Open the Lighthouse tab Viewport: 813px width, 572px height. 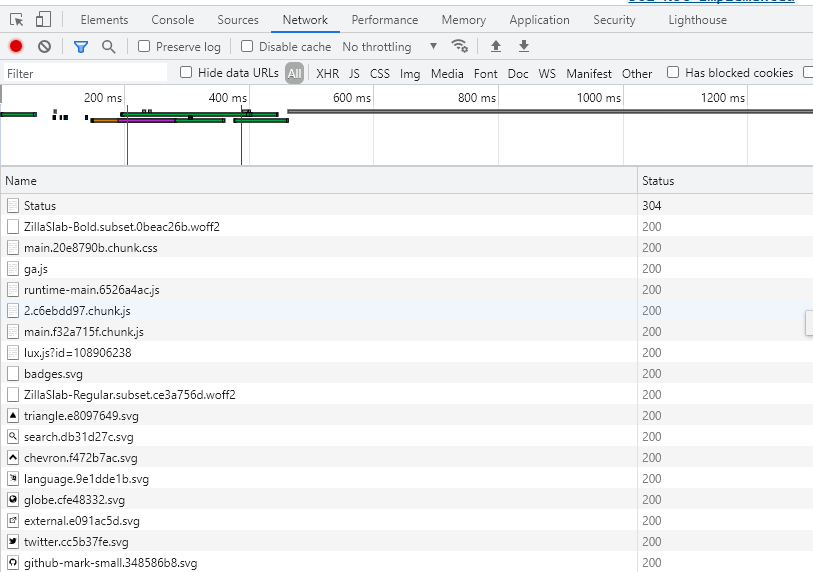(697, 20)
